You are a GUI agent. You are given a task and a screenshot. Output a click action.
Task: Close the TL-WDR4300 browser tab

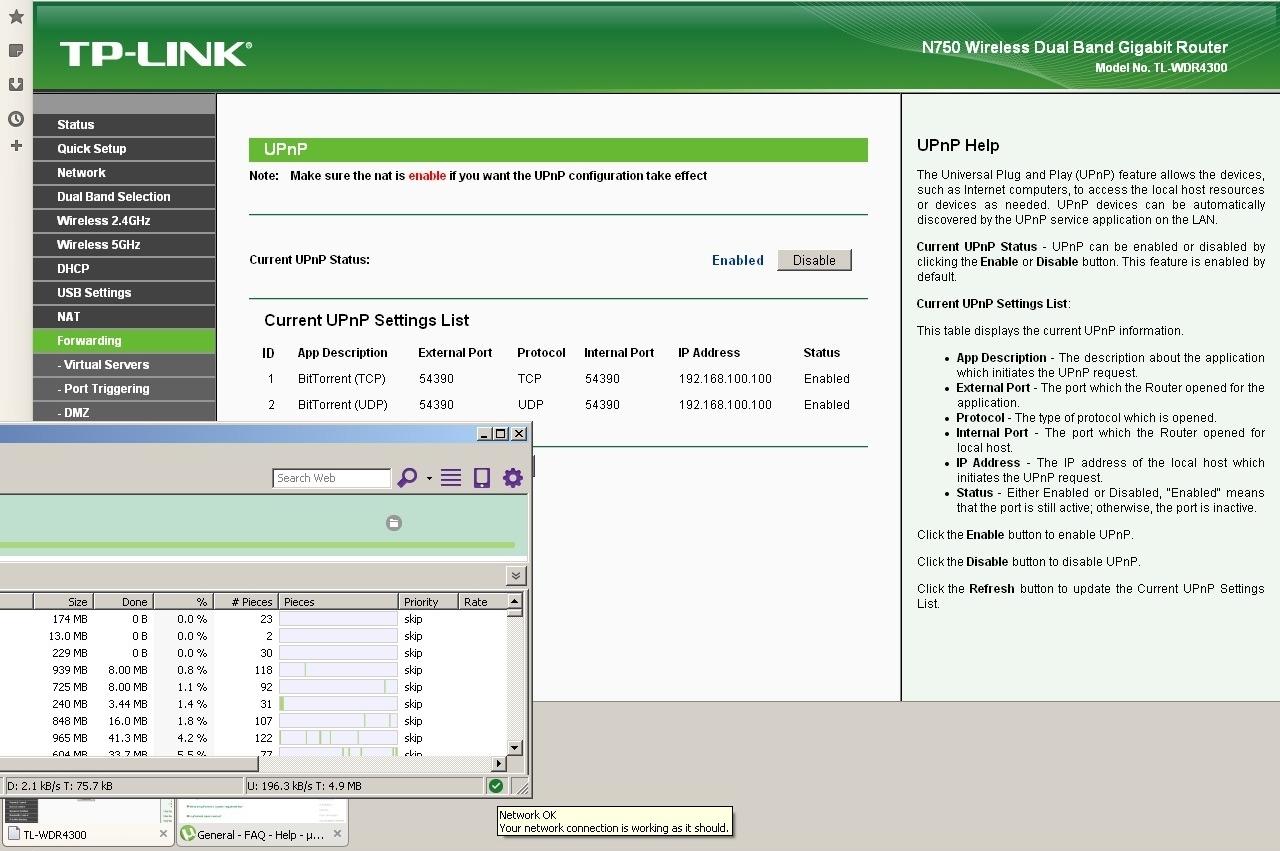[163, 834]
